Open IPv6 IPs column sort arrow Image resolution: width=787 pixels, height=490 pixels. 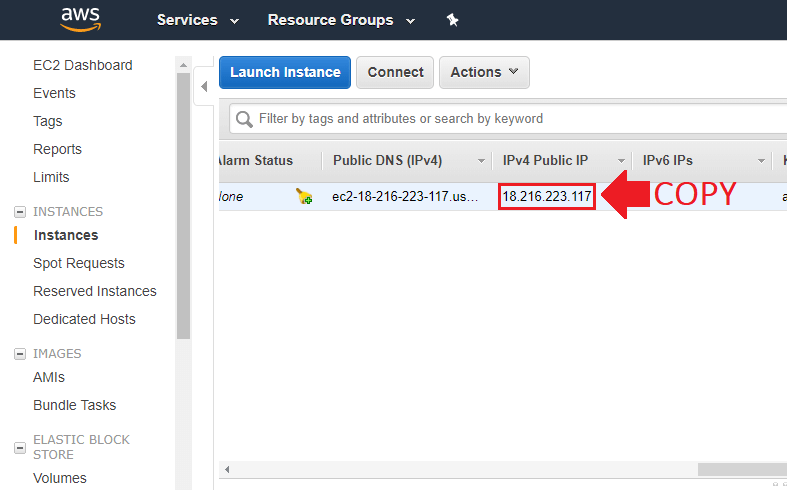coord(761,161)
